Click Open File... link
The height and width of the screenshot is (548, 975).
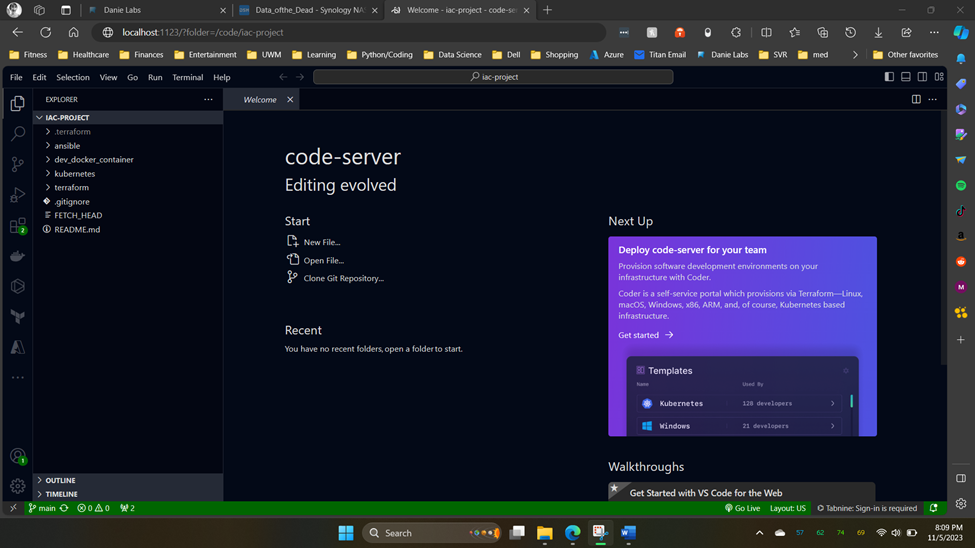pos(323,261)
